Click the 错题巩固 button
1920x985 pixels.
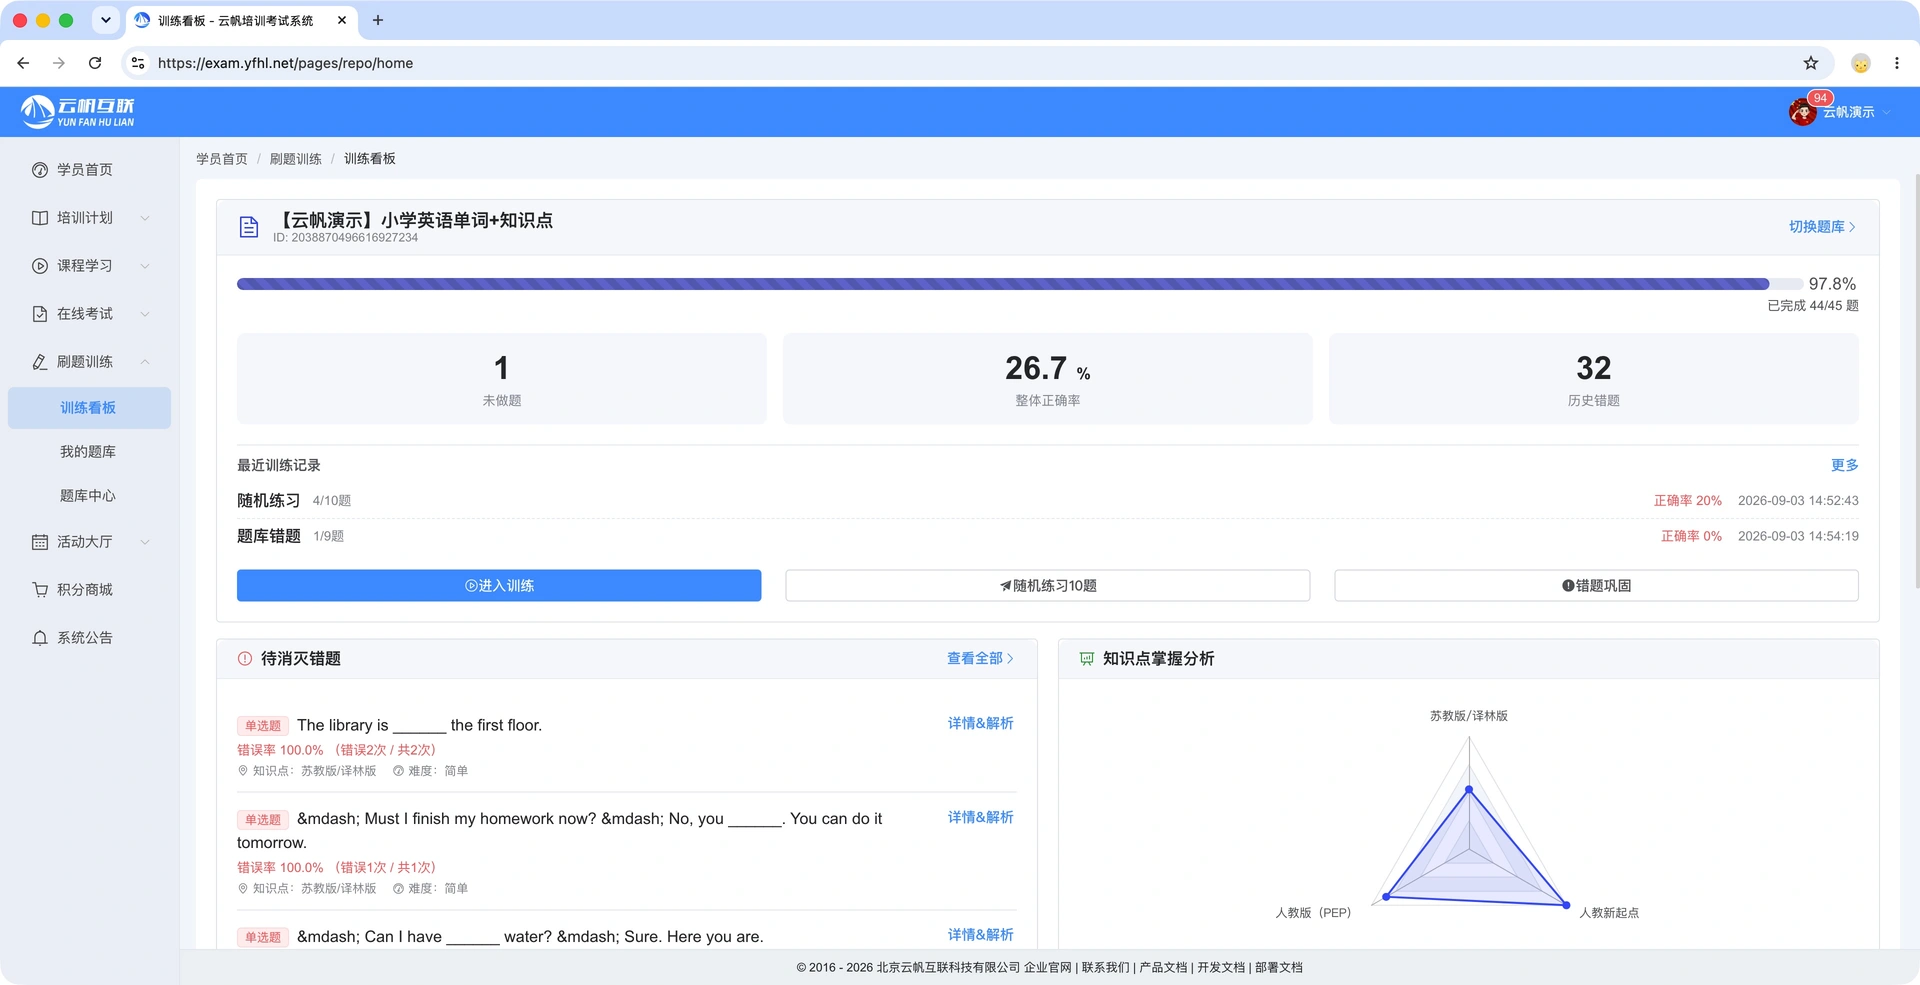point(1596,586)
